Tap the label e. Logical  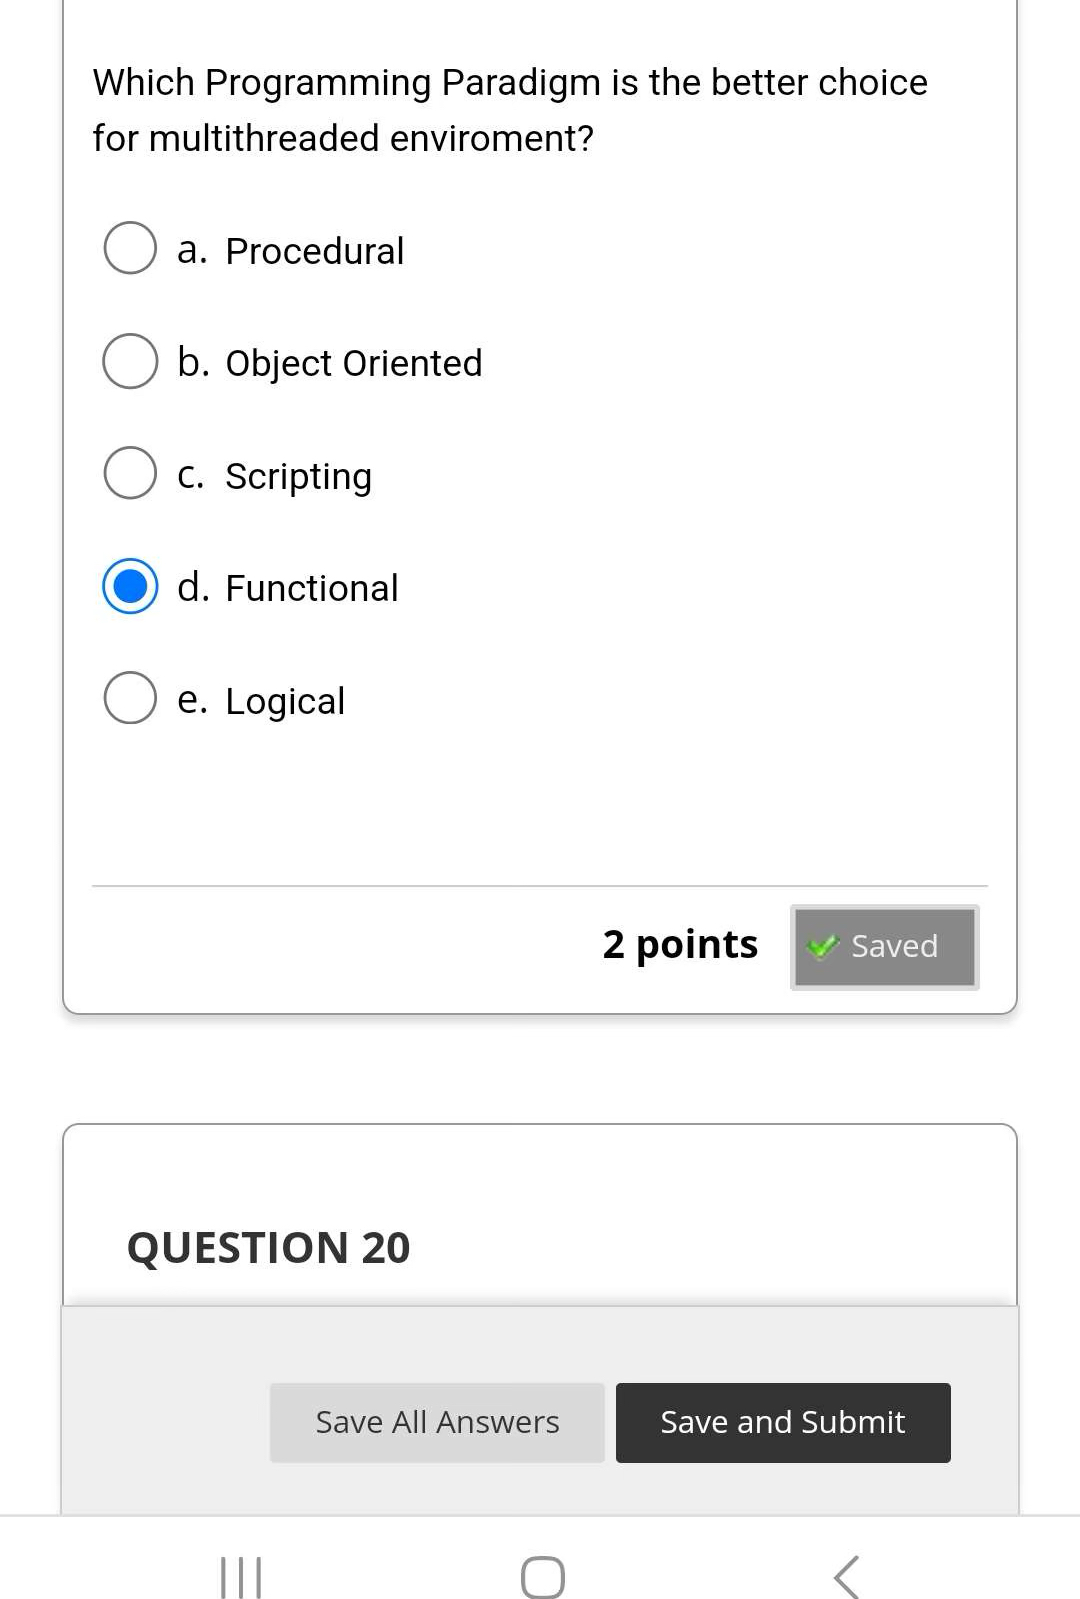pos(260,700)
